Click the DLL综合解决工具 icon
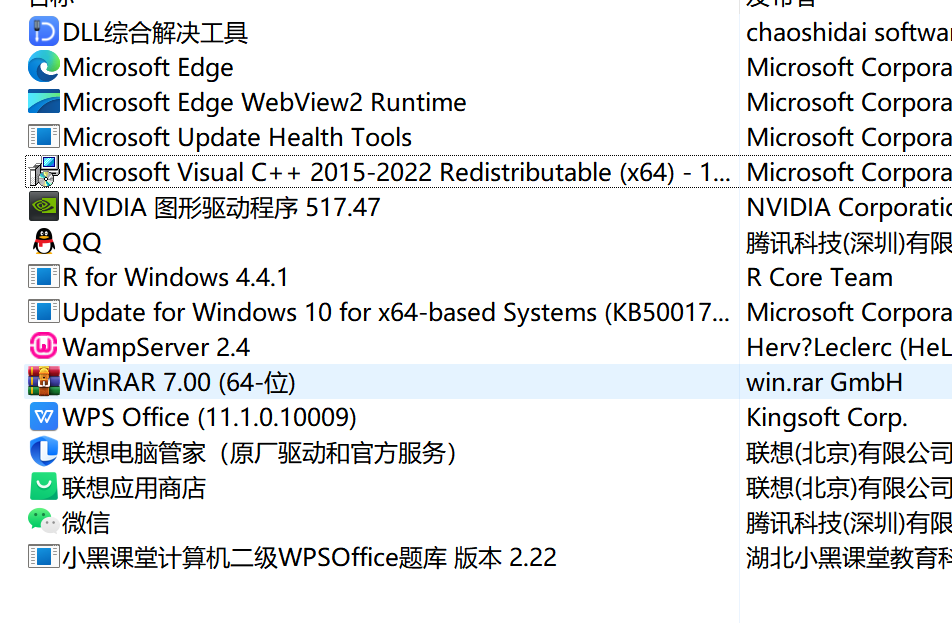Viewport: 952px width, 623px height. (x=44, y=33)
